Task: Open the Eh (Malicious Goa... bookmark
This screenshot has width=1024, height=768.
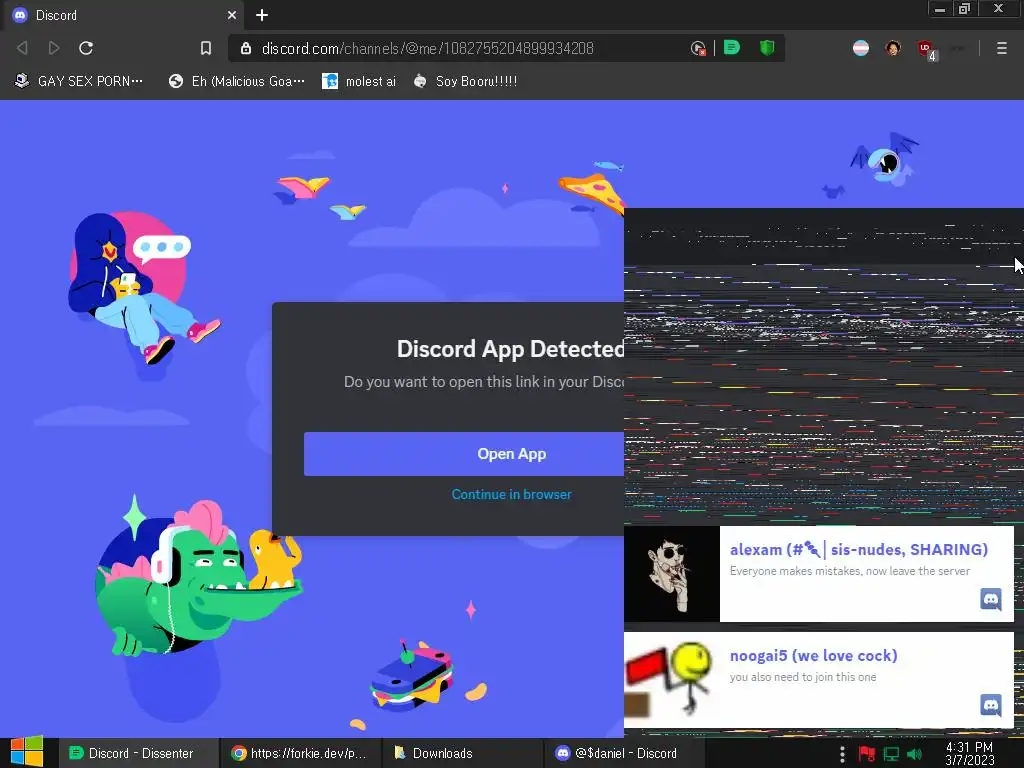Action: (x=236, y=81)
